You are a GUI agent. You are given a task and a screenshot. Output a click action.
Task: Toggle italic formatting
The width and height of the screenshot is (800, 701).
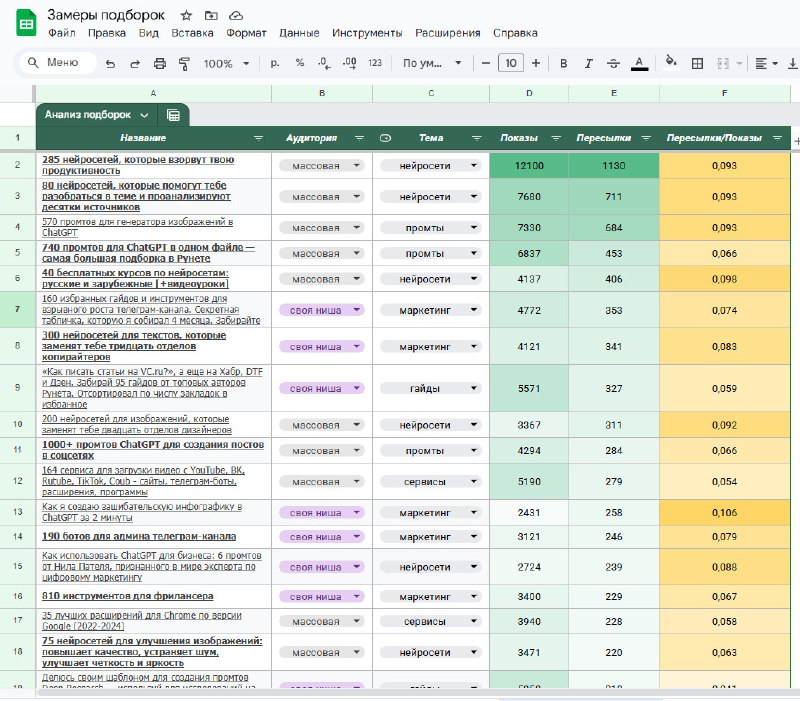point(588,63)
